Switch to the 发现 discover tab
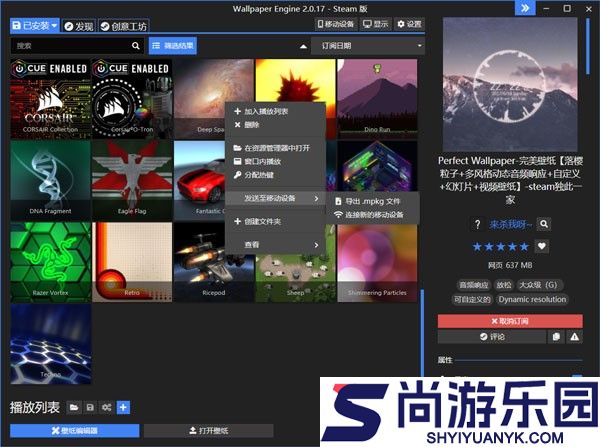This screenshot has height=447, width=600. pyautogui.click(x=79, y=26)
